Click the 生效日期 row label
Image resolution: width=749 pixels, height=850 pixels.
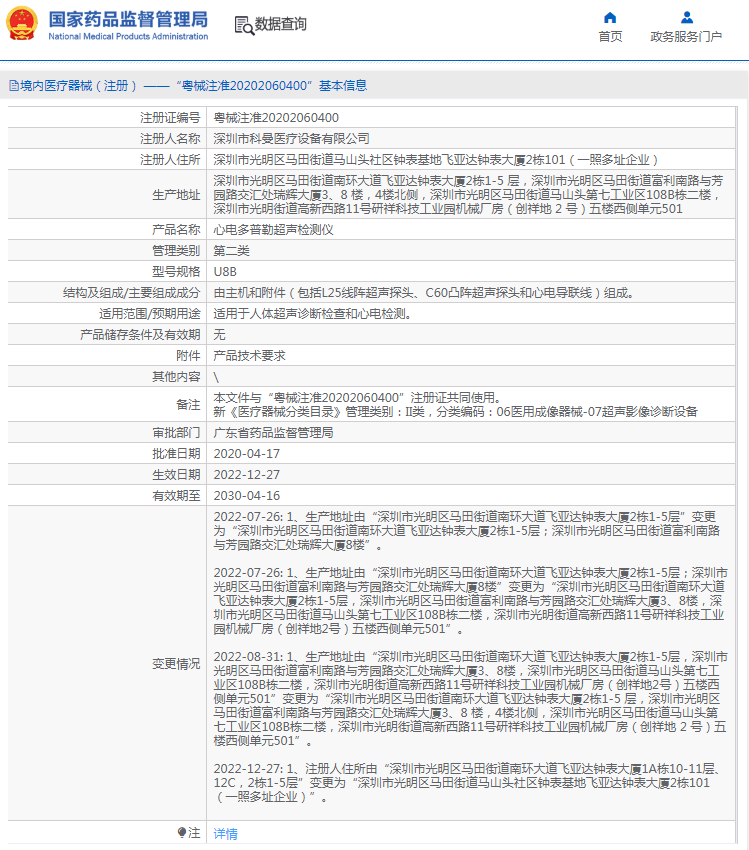(176, 475)
